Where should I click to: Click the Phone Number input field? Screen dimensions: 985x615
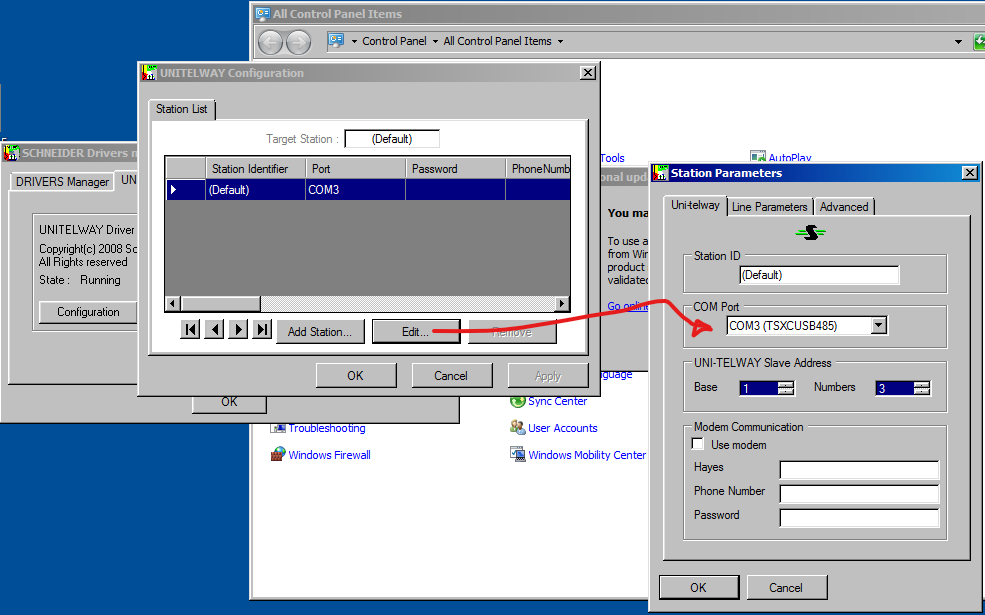click(x=859, y=493)
